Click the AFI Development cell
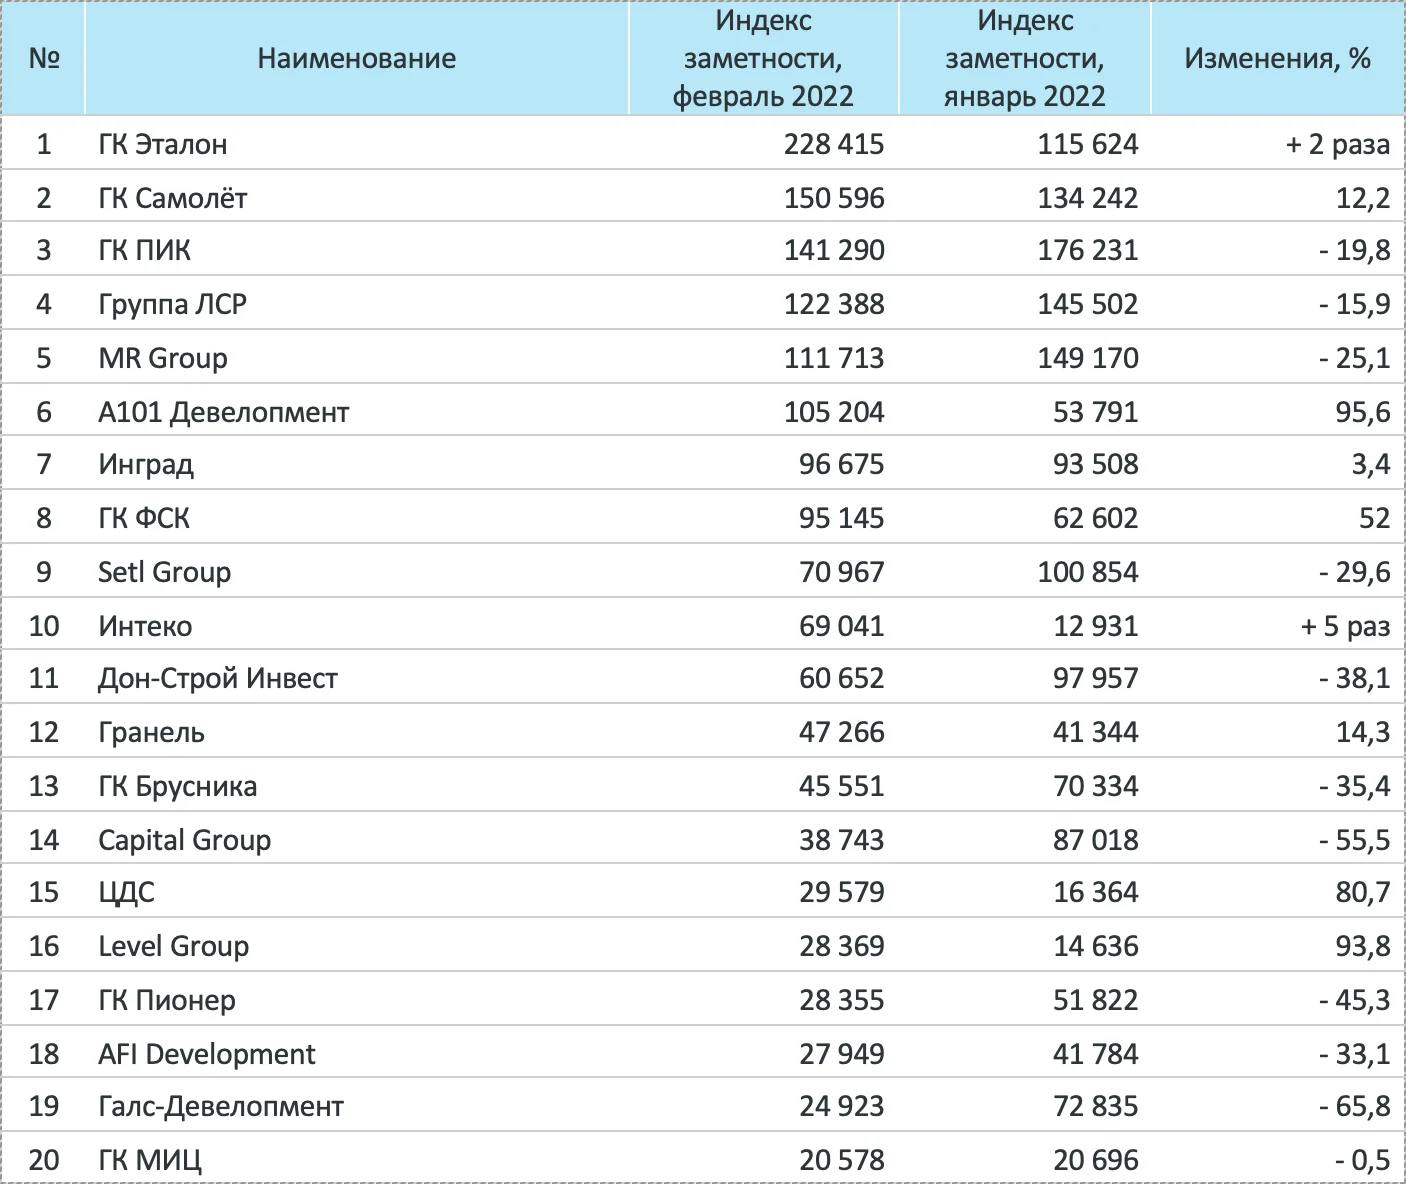This screenshot has height=1184, width=1406. pos(207,1054)
